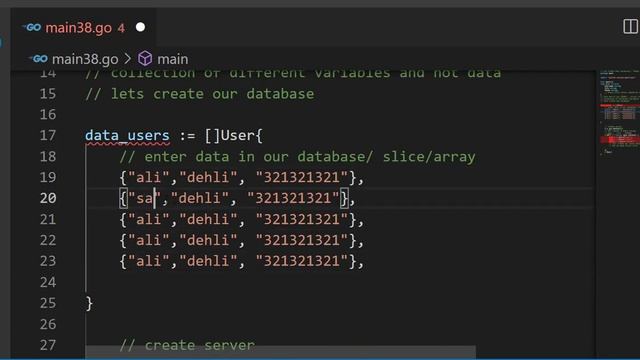Click the purple cube symbol icon in breadcrumb
The image size is (640, 360).
(x=145, y=59)
